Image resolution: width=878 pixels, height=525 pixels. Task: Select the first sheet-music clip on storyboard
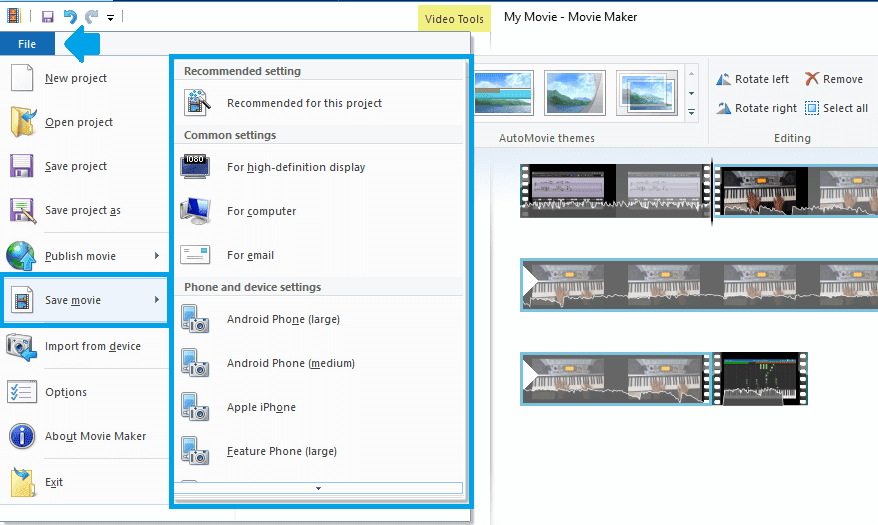(x=615, y=190)
